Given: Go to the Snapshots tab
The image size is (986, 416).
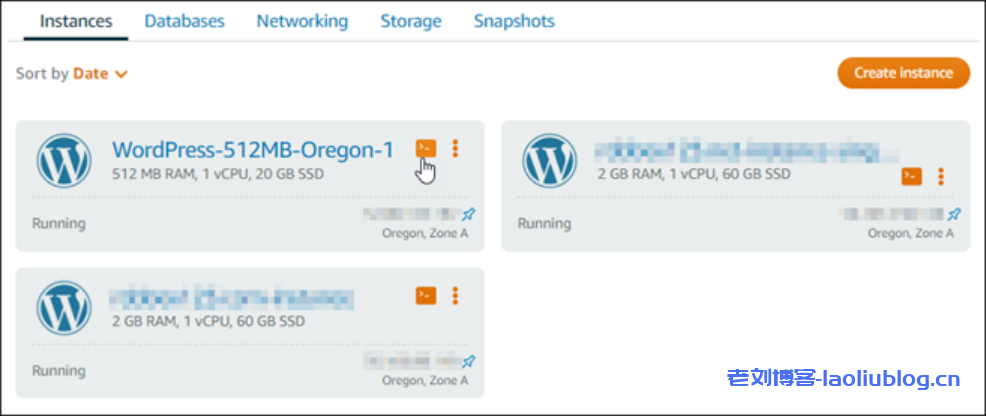Looking at the screenshot, I should coord(514,21).
